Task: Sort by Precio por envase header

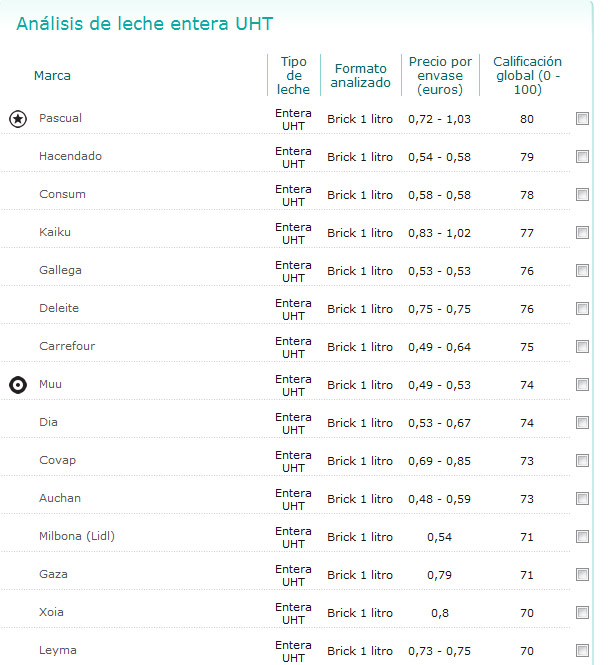Action: [x=440, y=76]
